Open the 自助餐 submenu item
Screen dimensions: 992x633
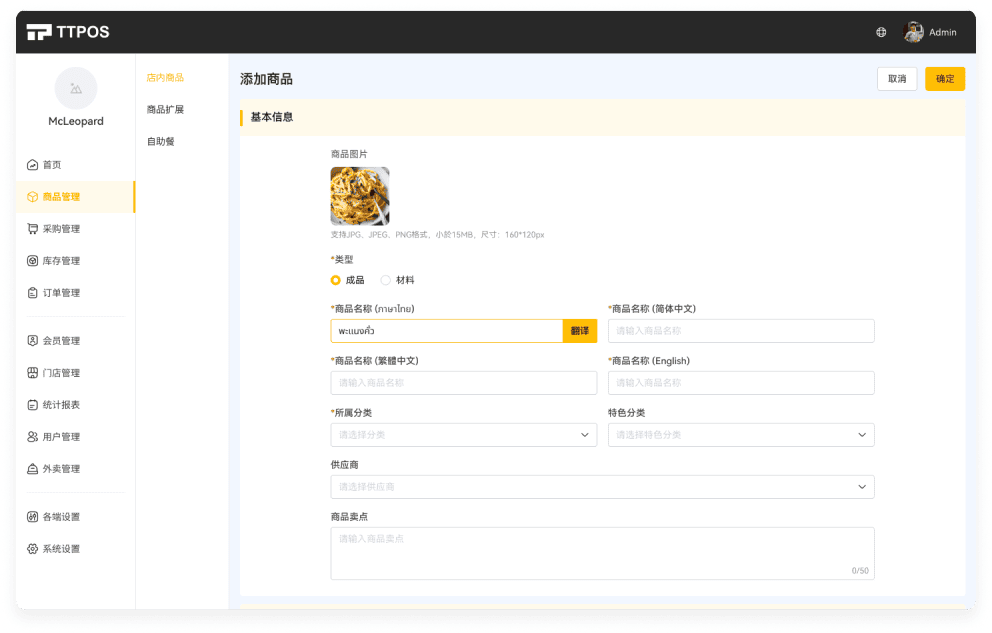point(161,142)
